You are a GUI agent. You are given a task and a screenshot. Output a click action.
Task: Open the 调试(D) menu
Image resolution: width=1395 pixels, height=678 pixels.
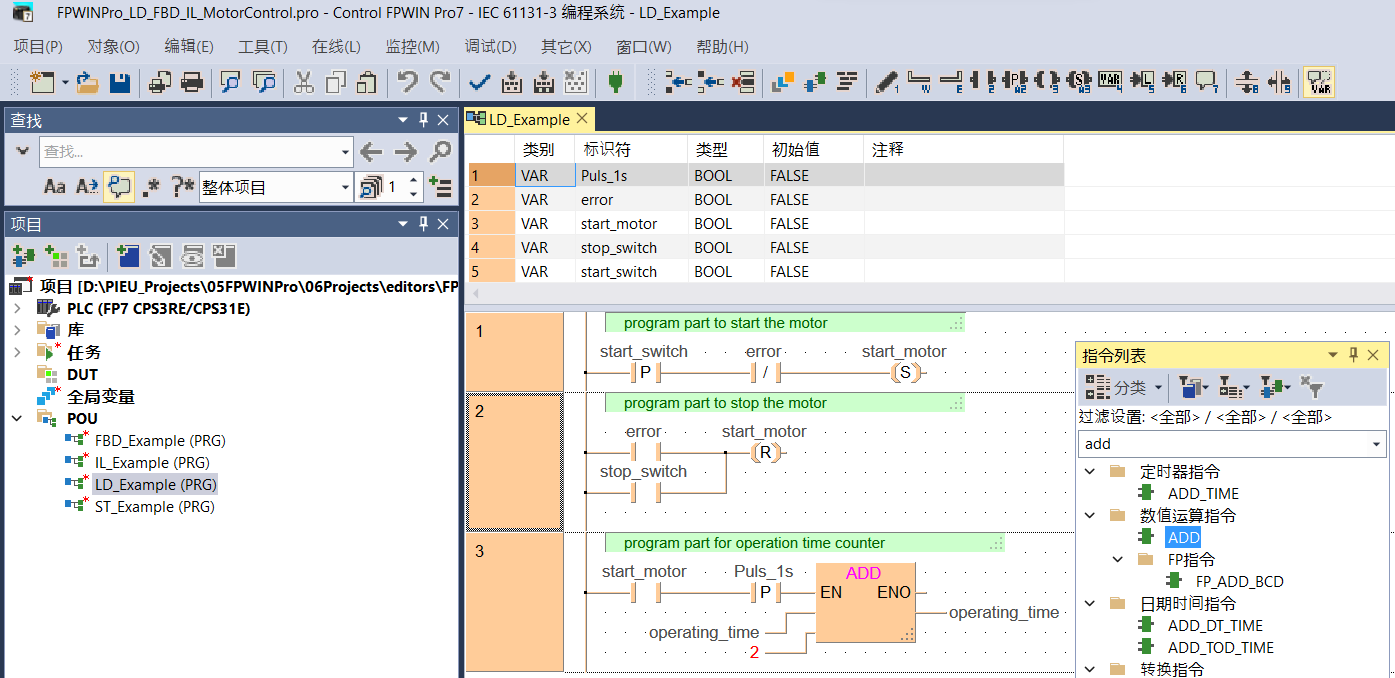tap(490, 47)
